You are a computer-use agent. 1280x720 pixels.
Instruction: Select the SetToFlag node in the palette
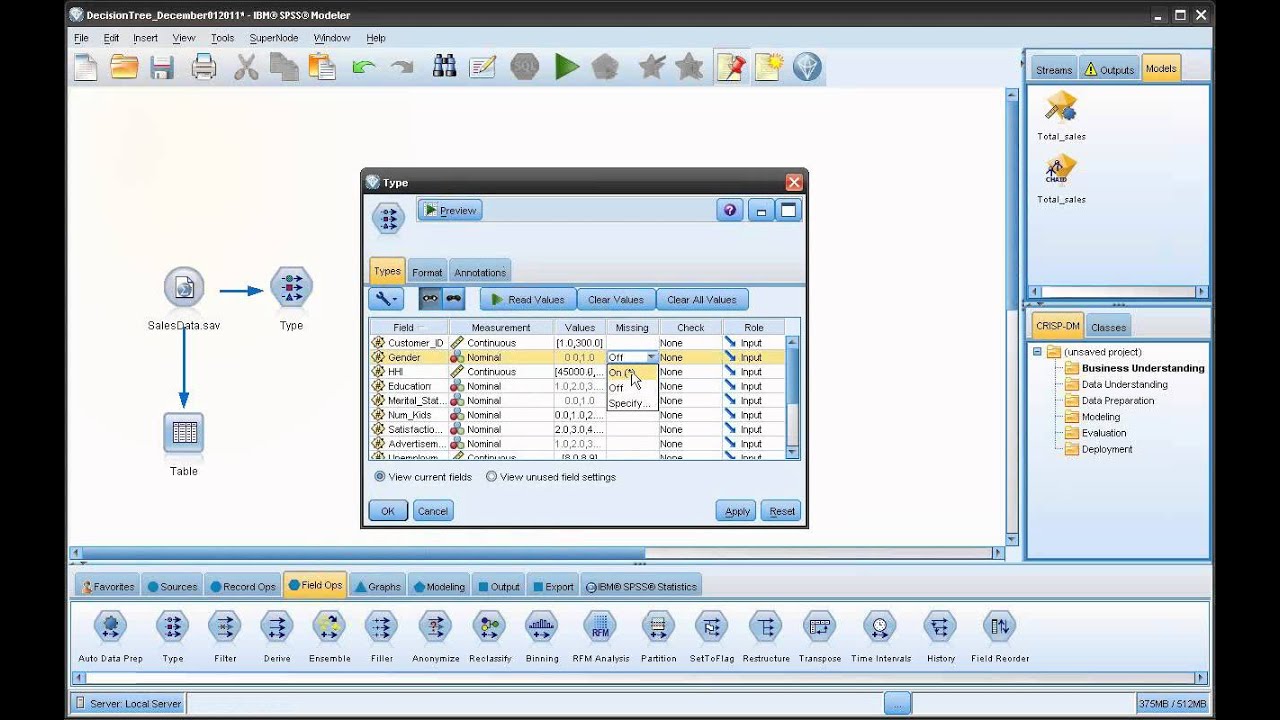[x=711, y=627]
